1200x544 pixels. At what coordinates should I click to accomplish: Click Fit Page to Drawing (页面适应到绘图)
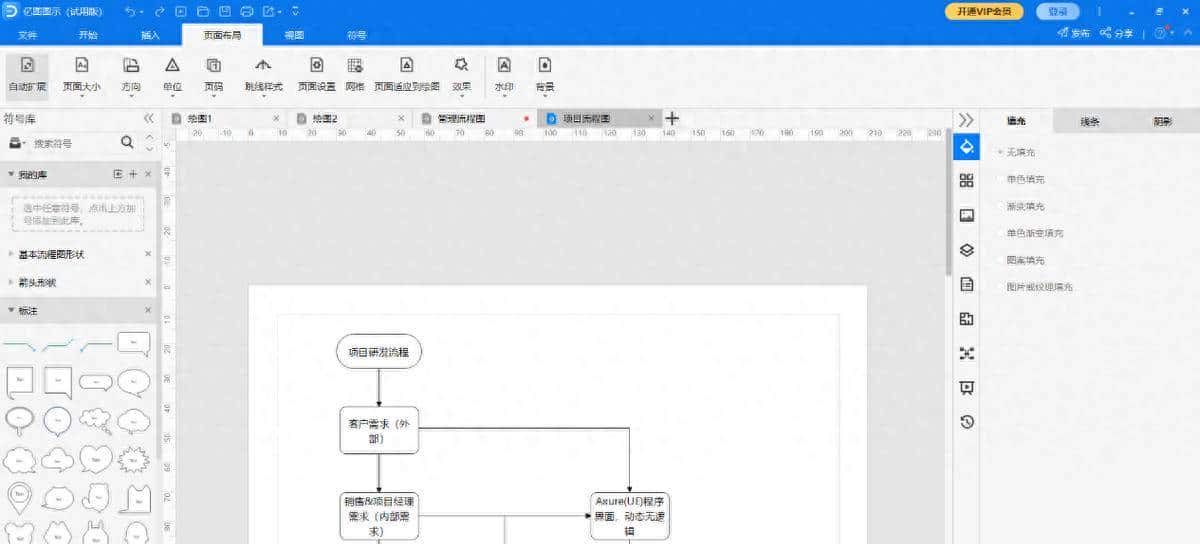pos(407,74)
